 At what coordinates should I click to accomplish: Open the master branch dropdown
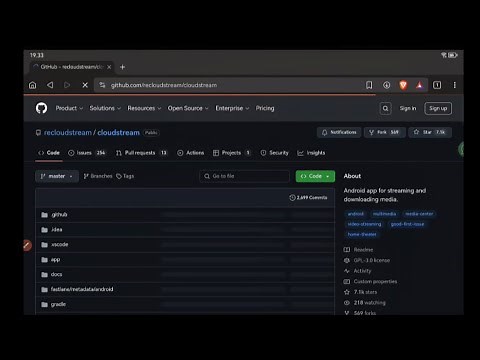[57, 176]
